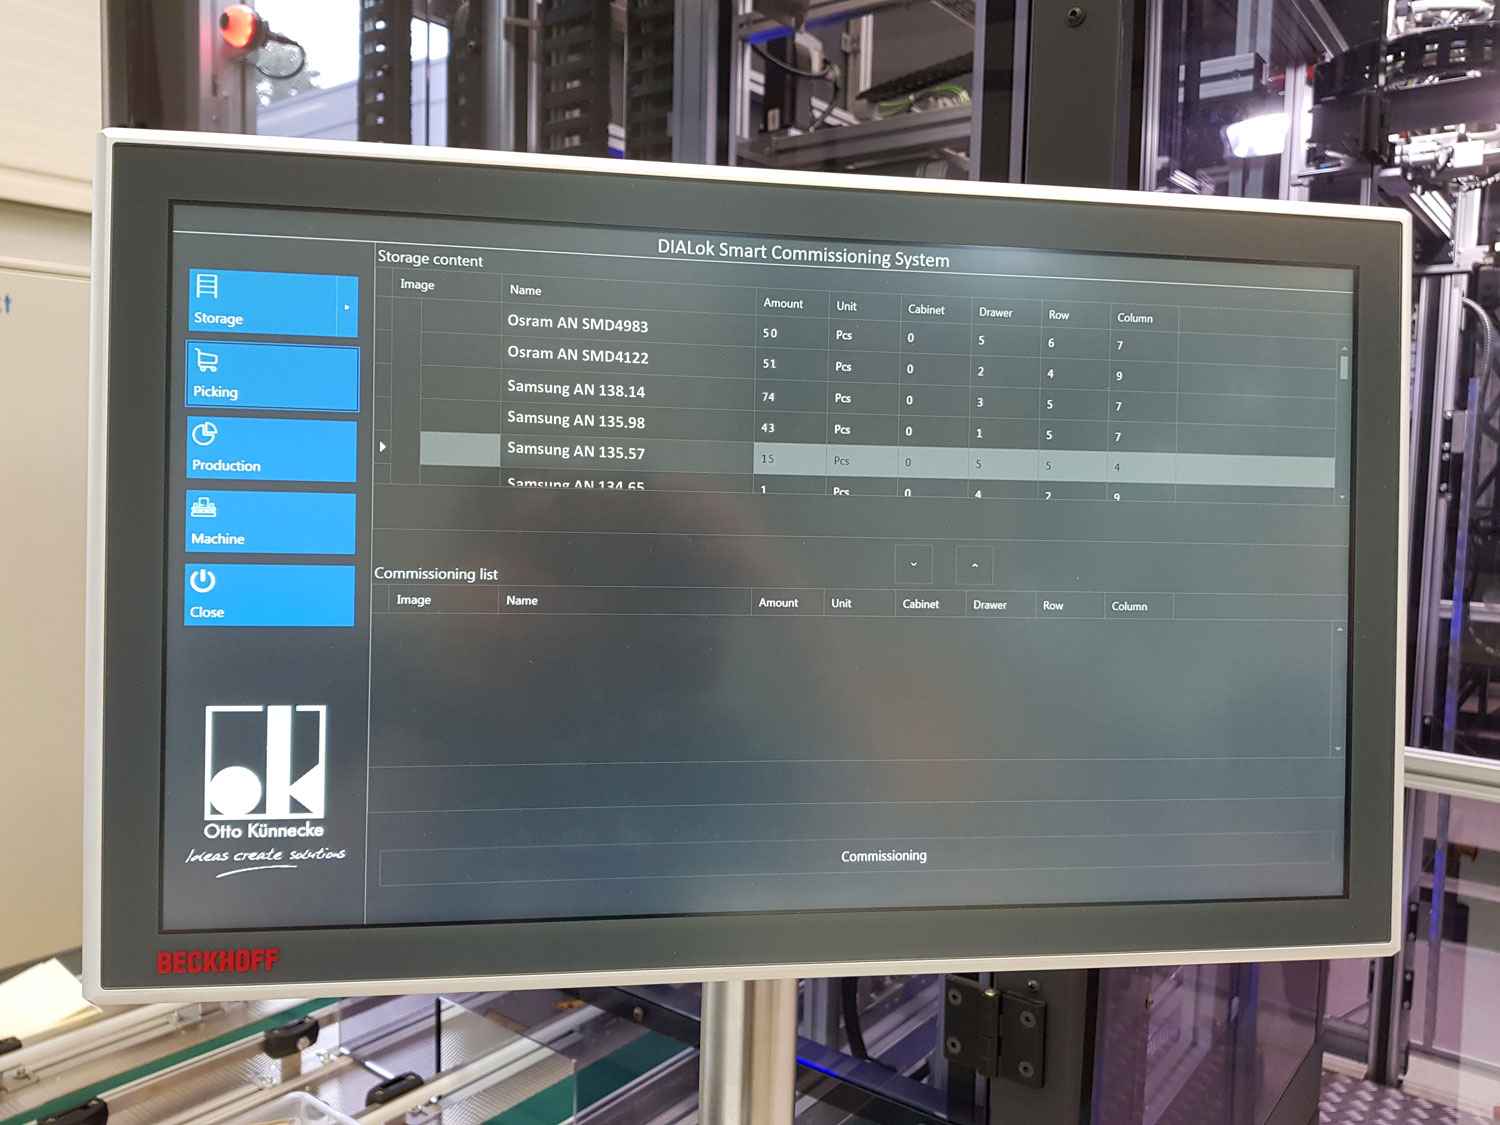The height and width of the screenshot is (1125, 1500).
Task: Click the down chevron button above Commissioning list
Action: tap(913, 565)
